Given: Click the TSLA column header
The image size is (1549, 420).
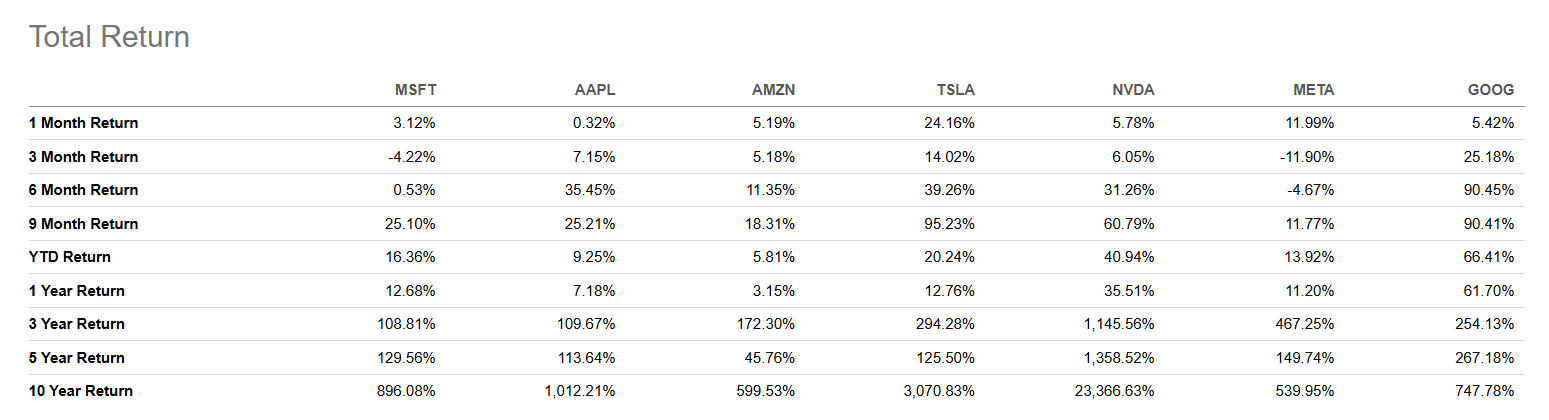Looking at the screenshot, I should point(955,90).
